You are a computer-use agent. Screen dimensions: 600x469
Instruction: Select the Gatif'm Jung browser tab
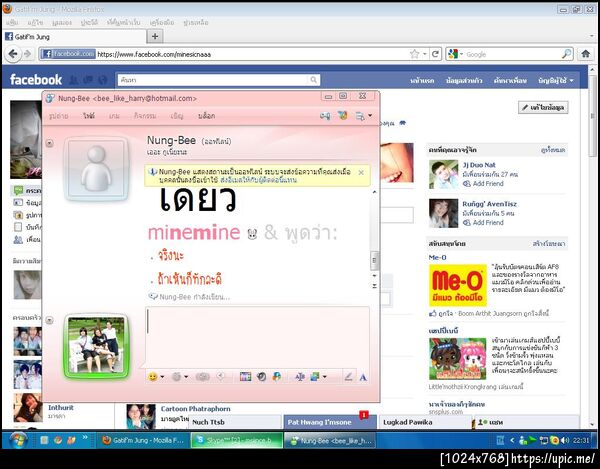point(75,37)
